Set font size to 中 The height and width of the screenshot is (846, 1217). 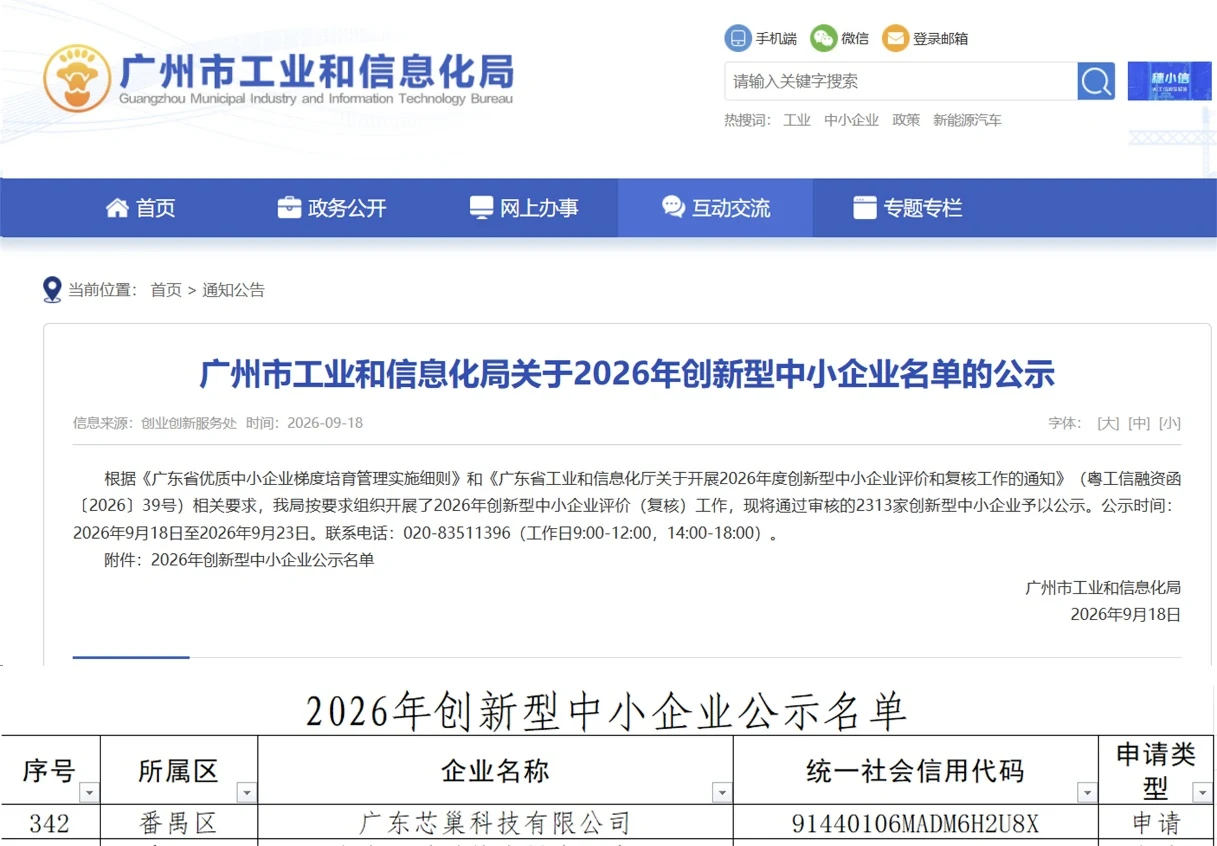tap(1139, 423)
